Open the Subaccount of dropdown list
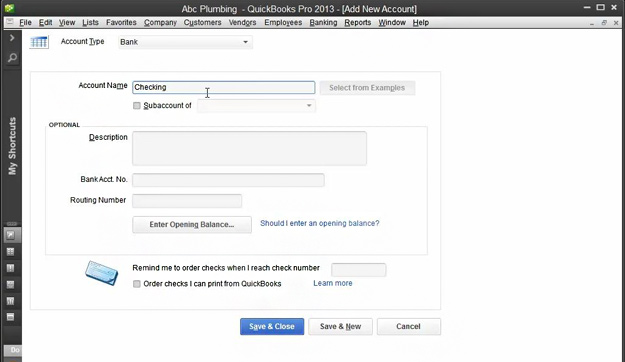This screenshot has height=362, width=625. [256, 106]
